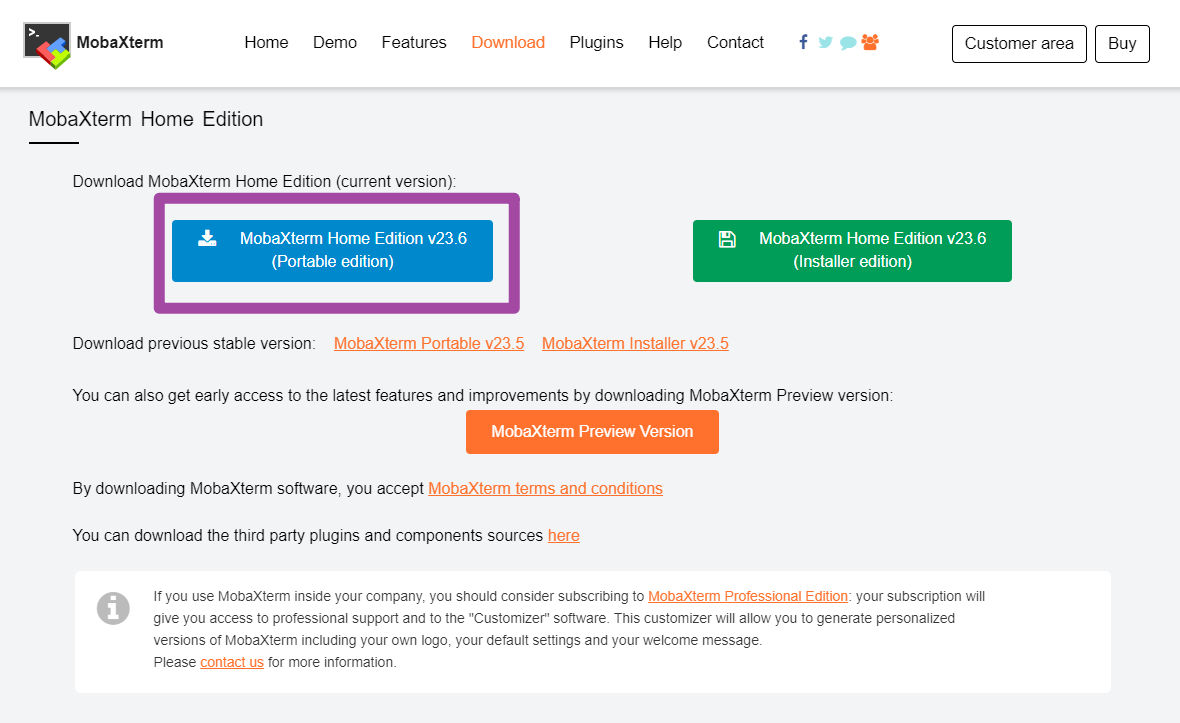This screenshot has width=1180, height=723.
Task: Click the info circle icon
Action: click(113, 608)
